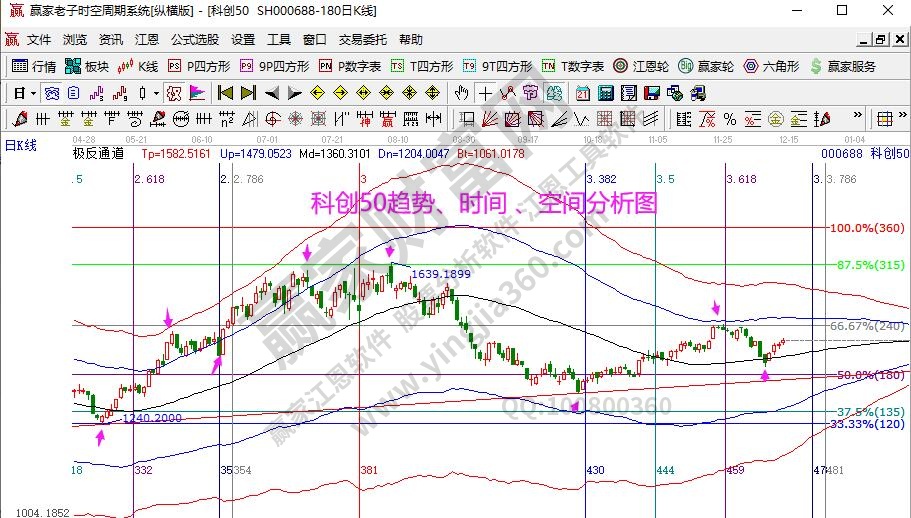Open the candlestick style dropdown arrow
Screen dimensions: 911x518
click(155, 93)
